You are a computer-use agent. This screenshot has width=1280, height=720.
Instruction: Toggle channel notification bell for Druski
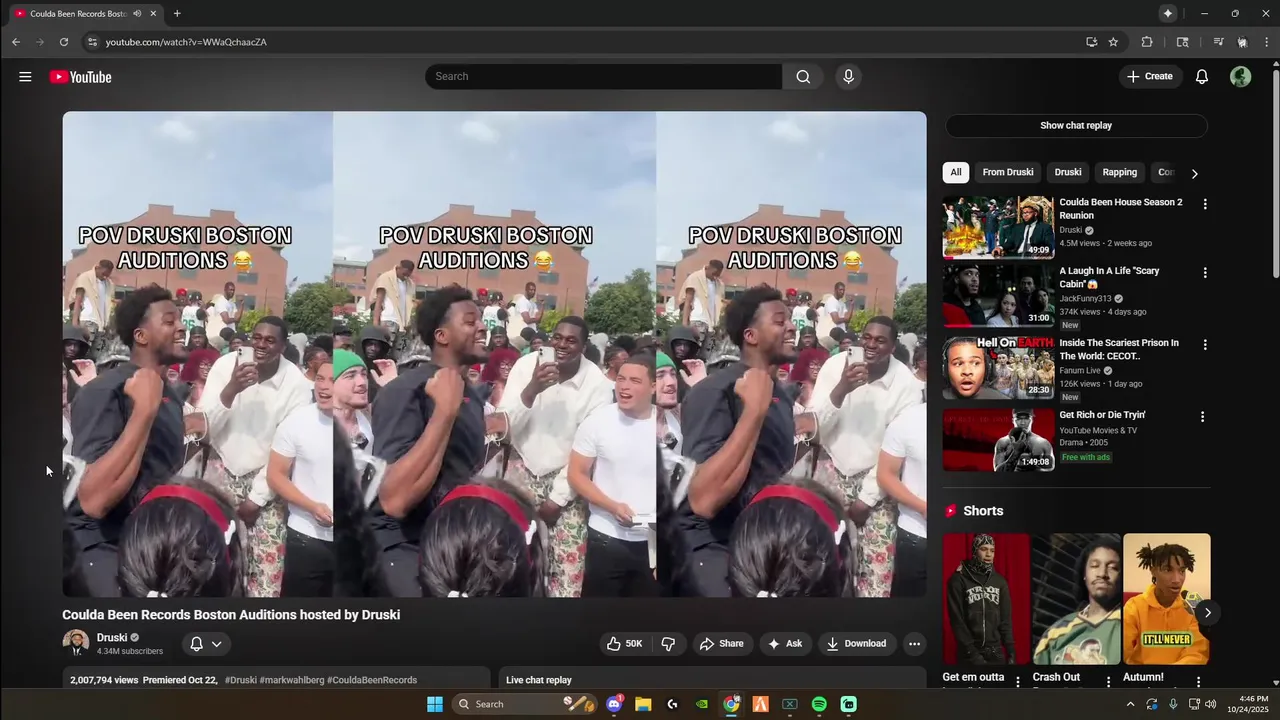[x=206, y=644]
